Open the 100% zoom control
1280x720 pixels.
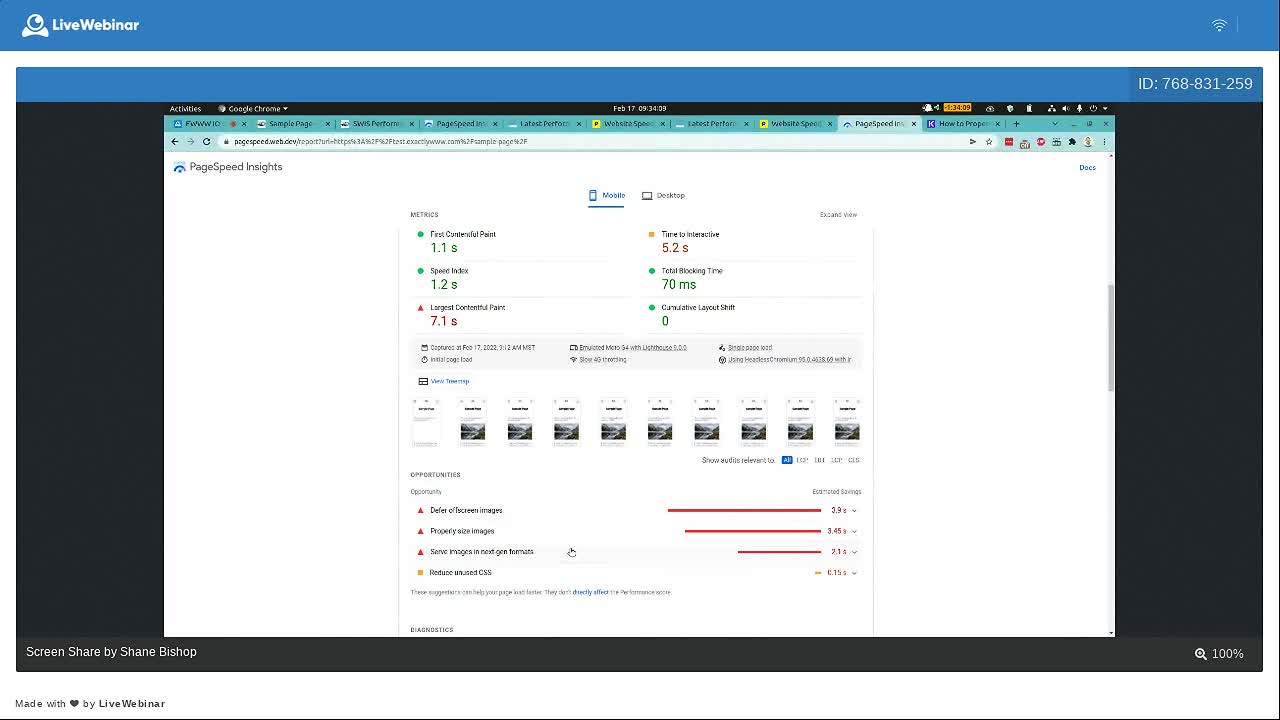[1219, 653]
